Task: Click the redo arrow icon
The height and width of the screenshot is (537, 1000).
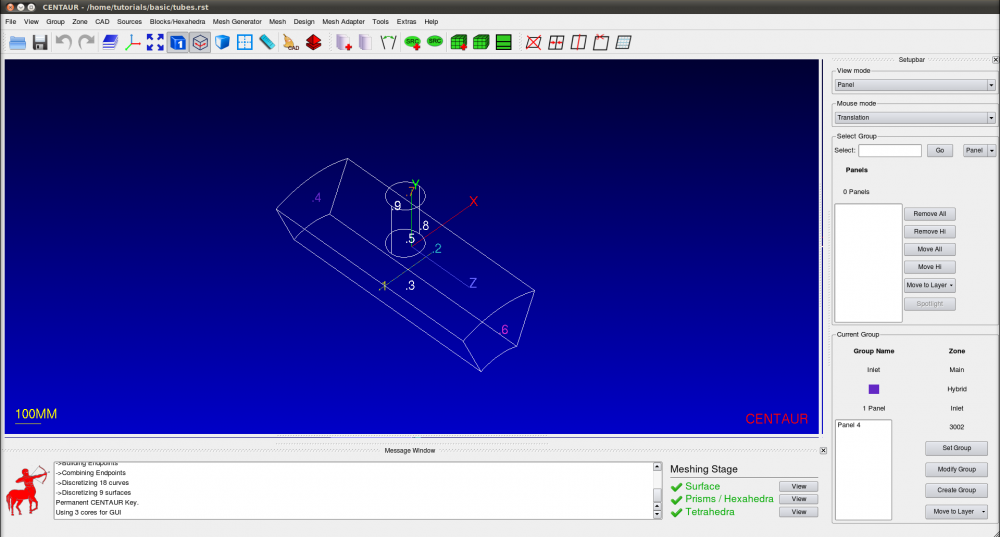Action: 86,43
